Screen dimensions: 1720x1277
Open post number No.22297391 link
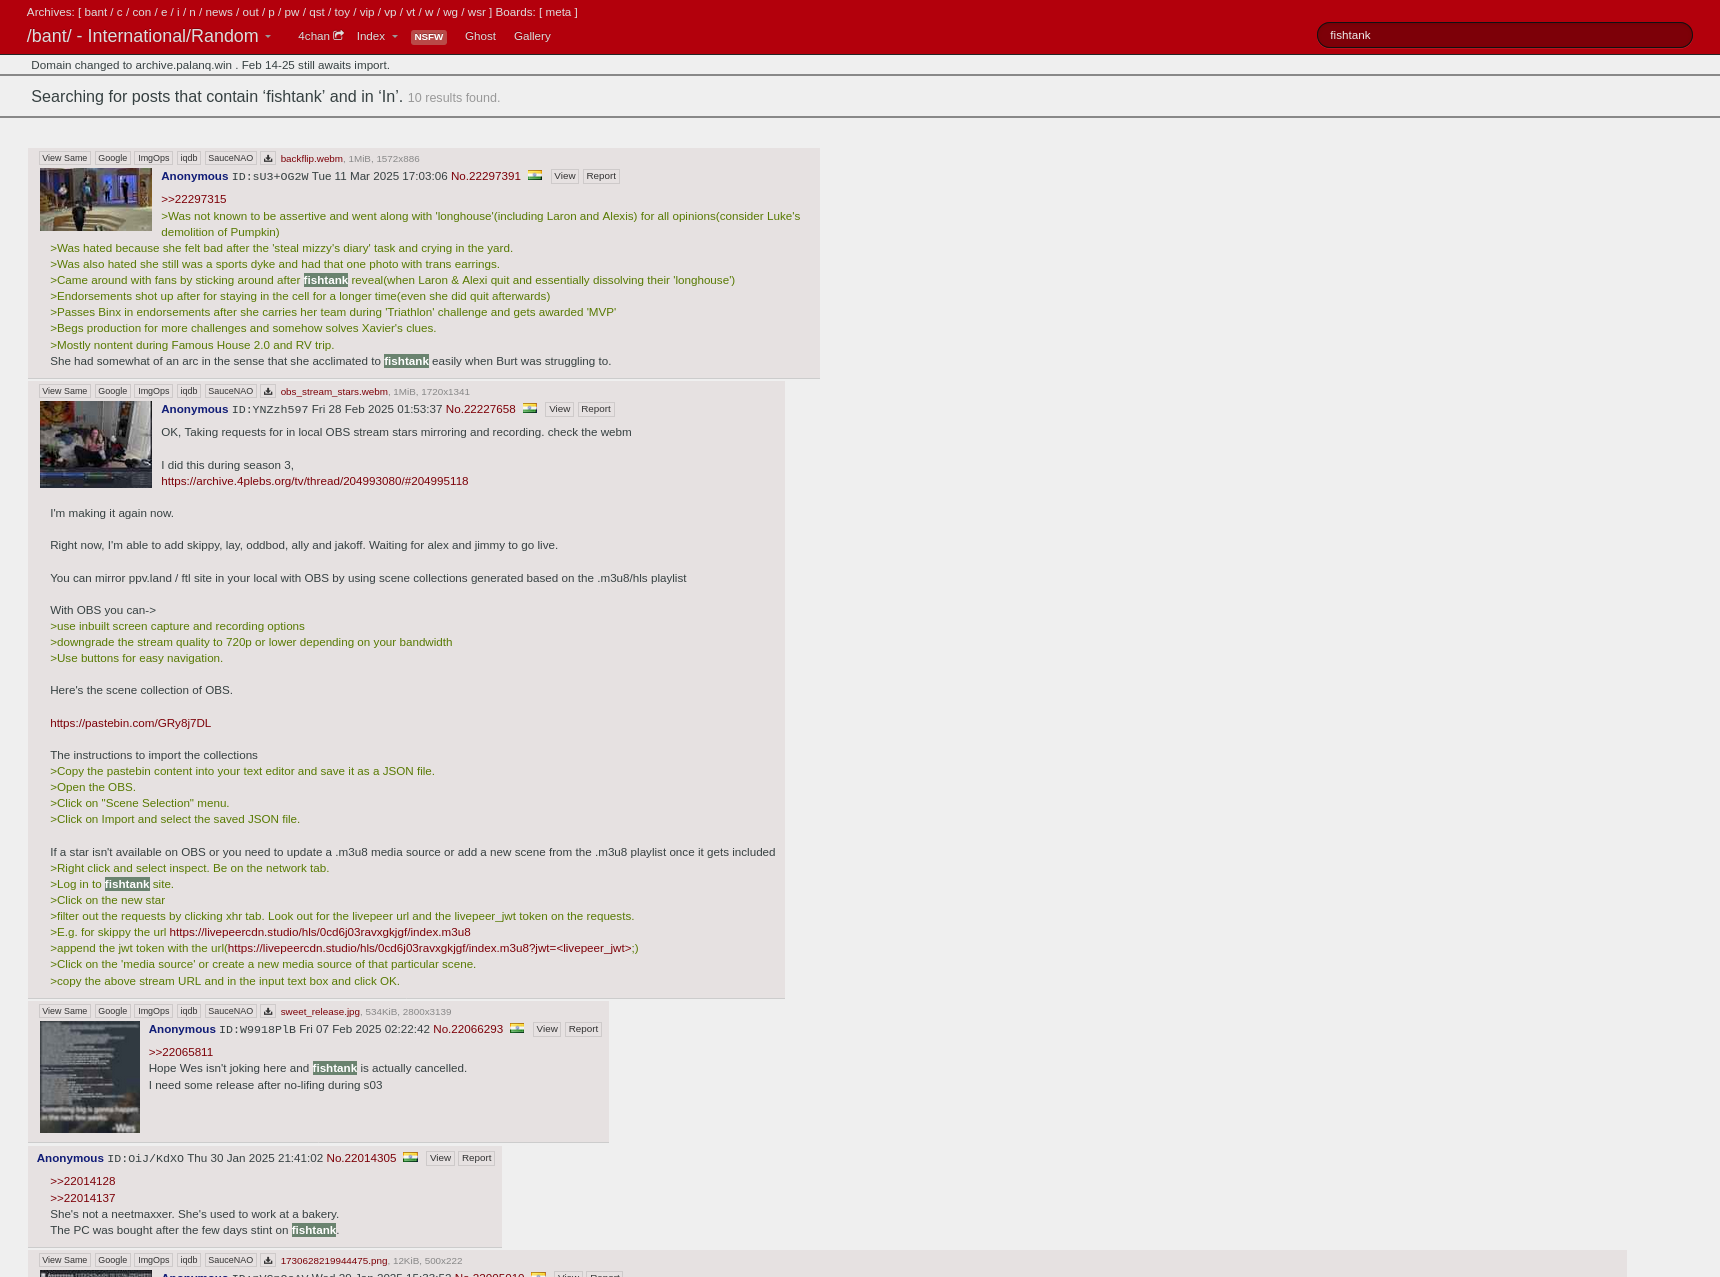pos(486,176)
